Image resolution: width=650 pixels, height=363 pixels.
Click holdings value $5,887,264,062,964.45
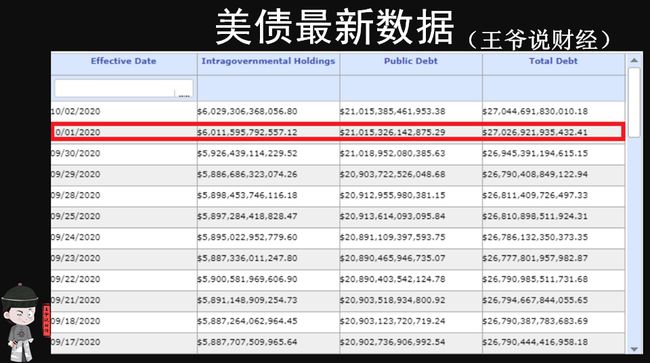tap(247, 321)
